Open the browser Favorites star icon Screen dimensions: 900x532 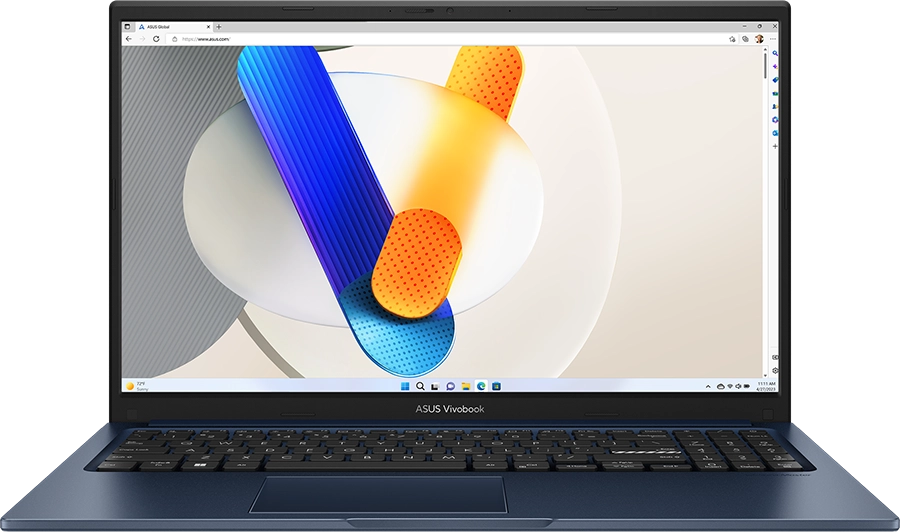(x=732, y=39)
